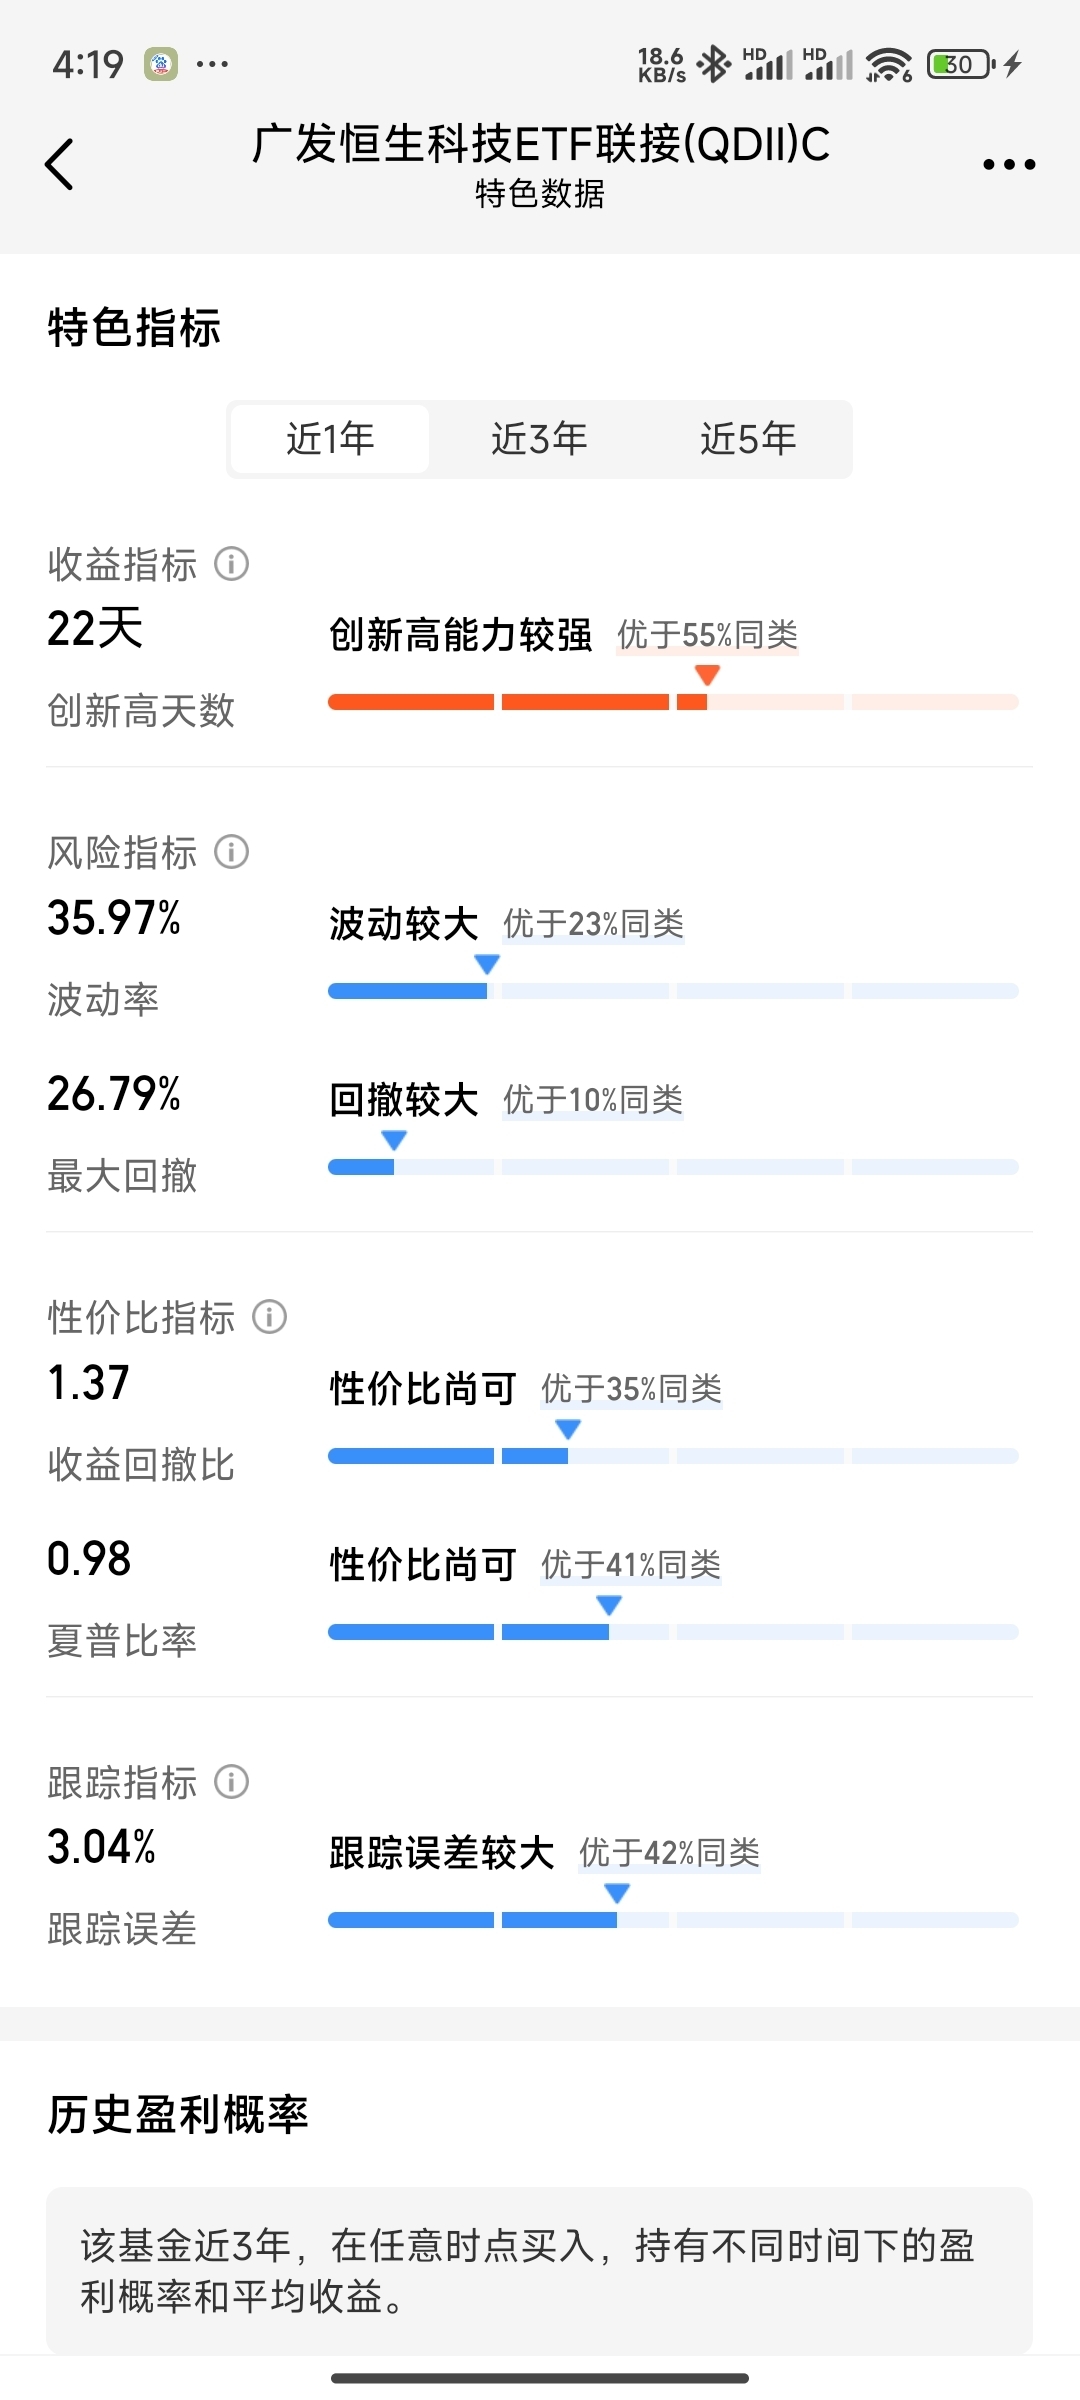Tap info icon beside 跟踪指标

[x=231, y=1781]
